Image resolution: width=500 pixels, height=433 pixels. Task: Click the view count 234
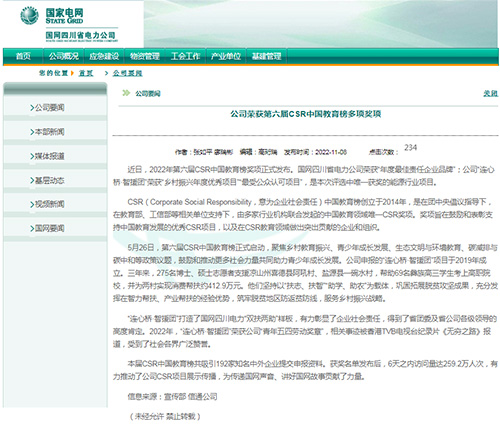(410, 148)
